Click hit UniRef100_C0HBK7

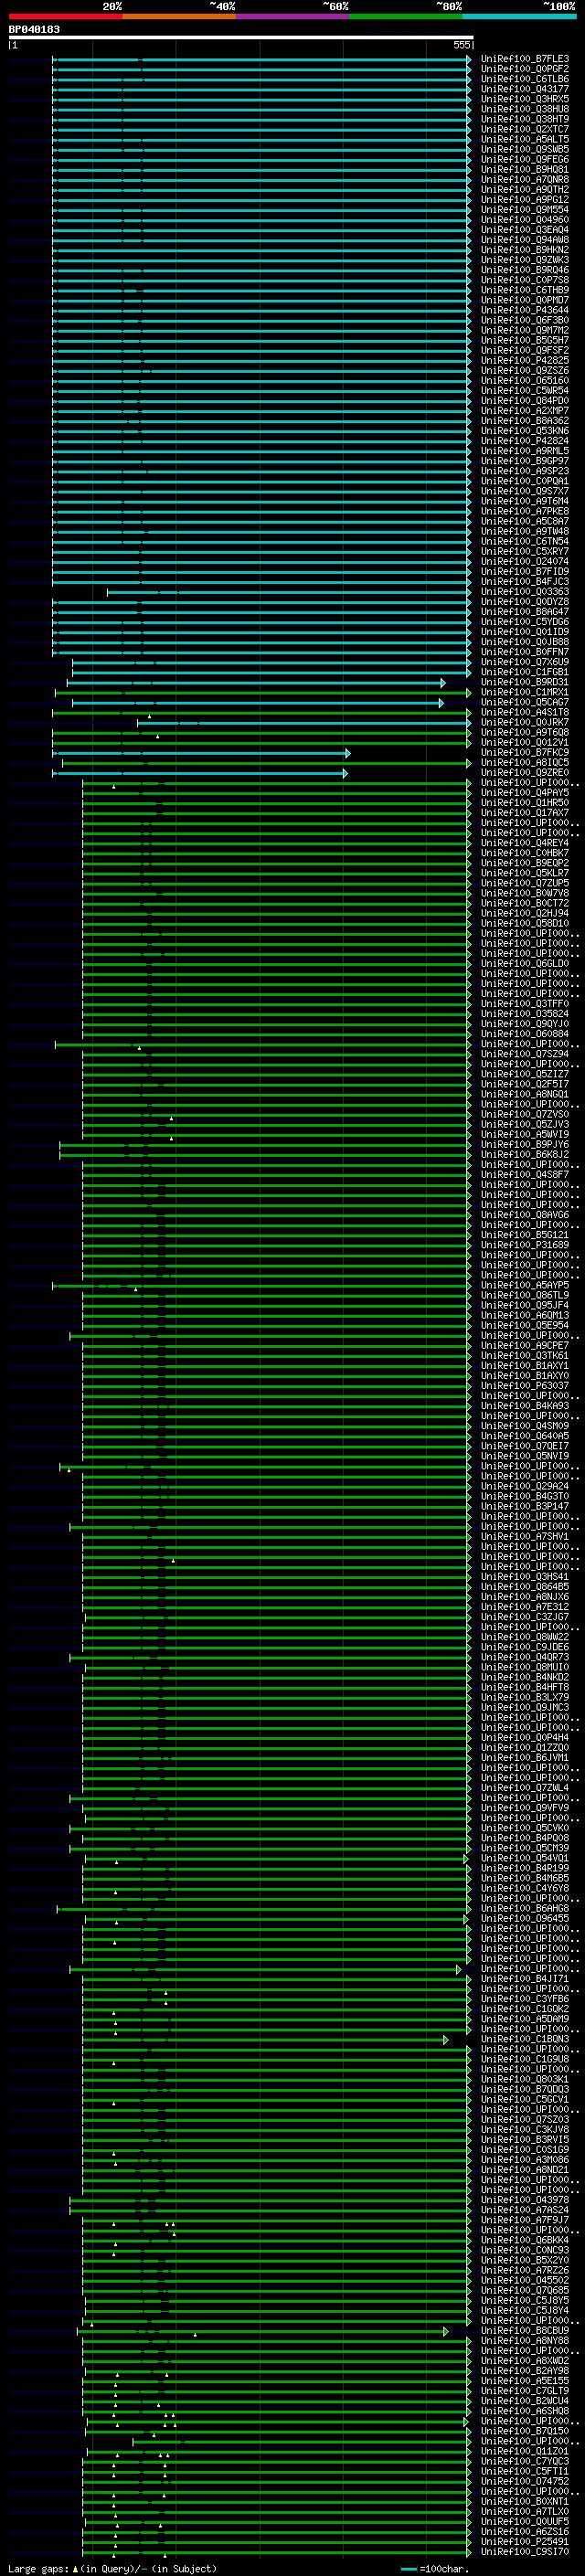coord(524,853)
